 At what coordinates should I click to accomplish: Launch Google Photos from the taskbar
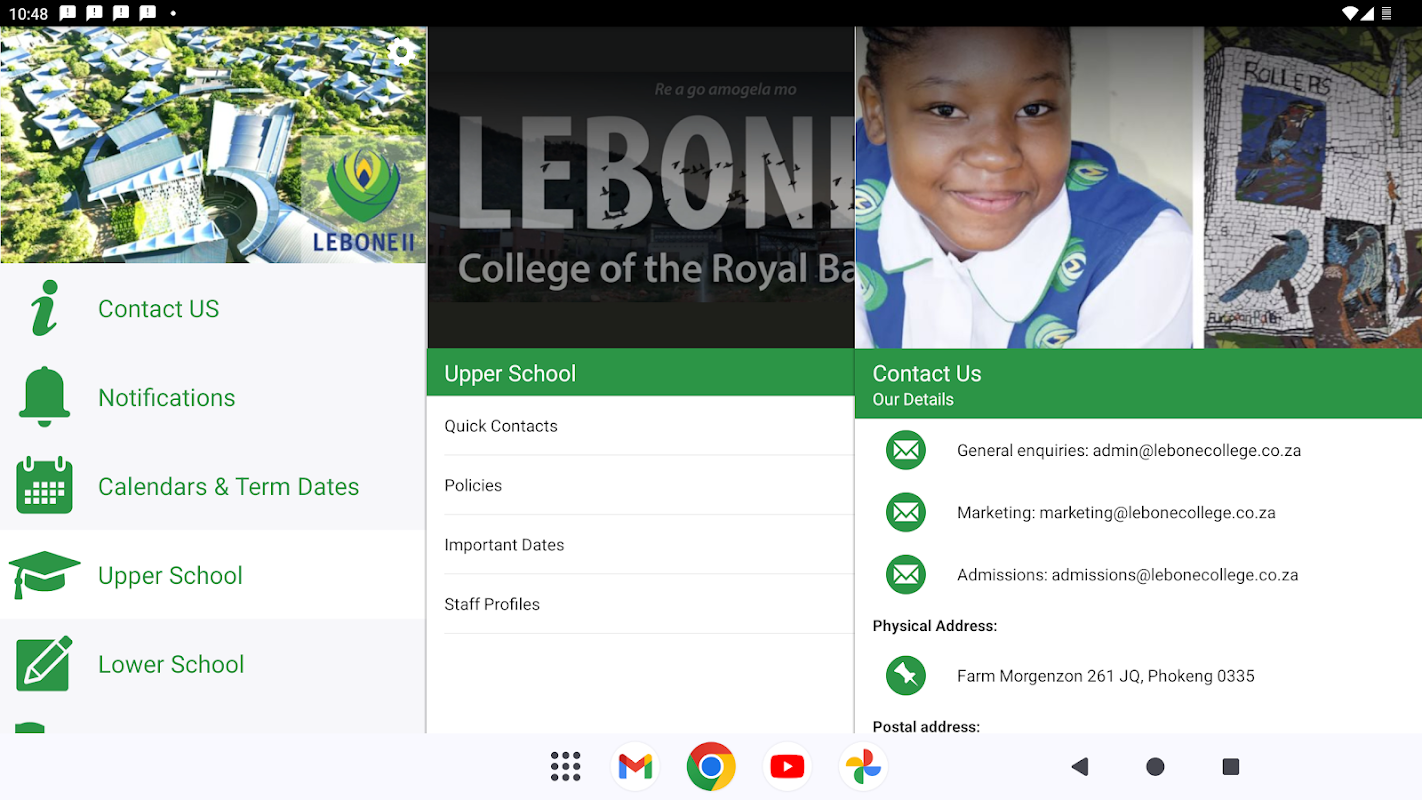[x=863, y=767]
